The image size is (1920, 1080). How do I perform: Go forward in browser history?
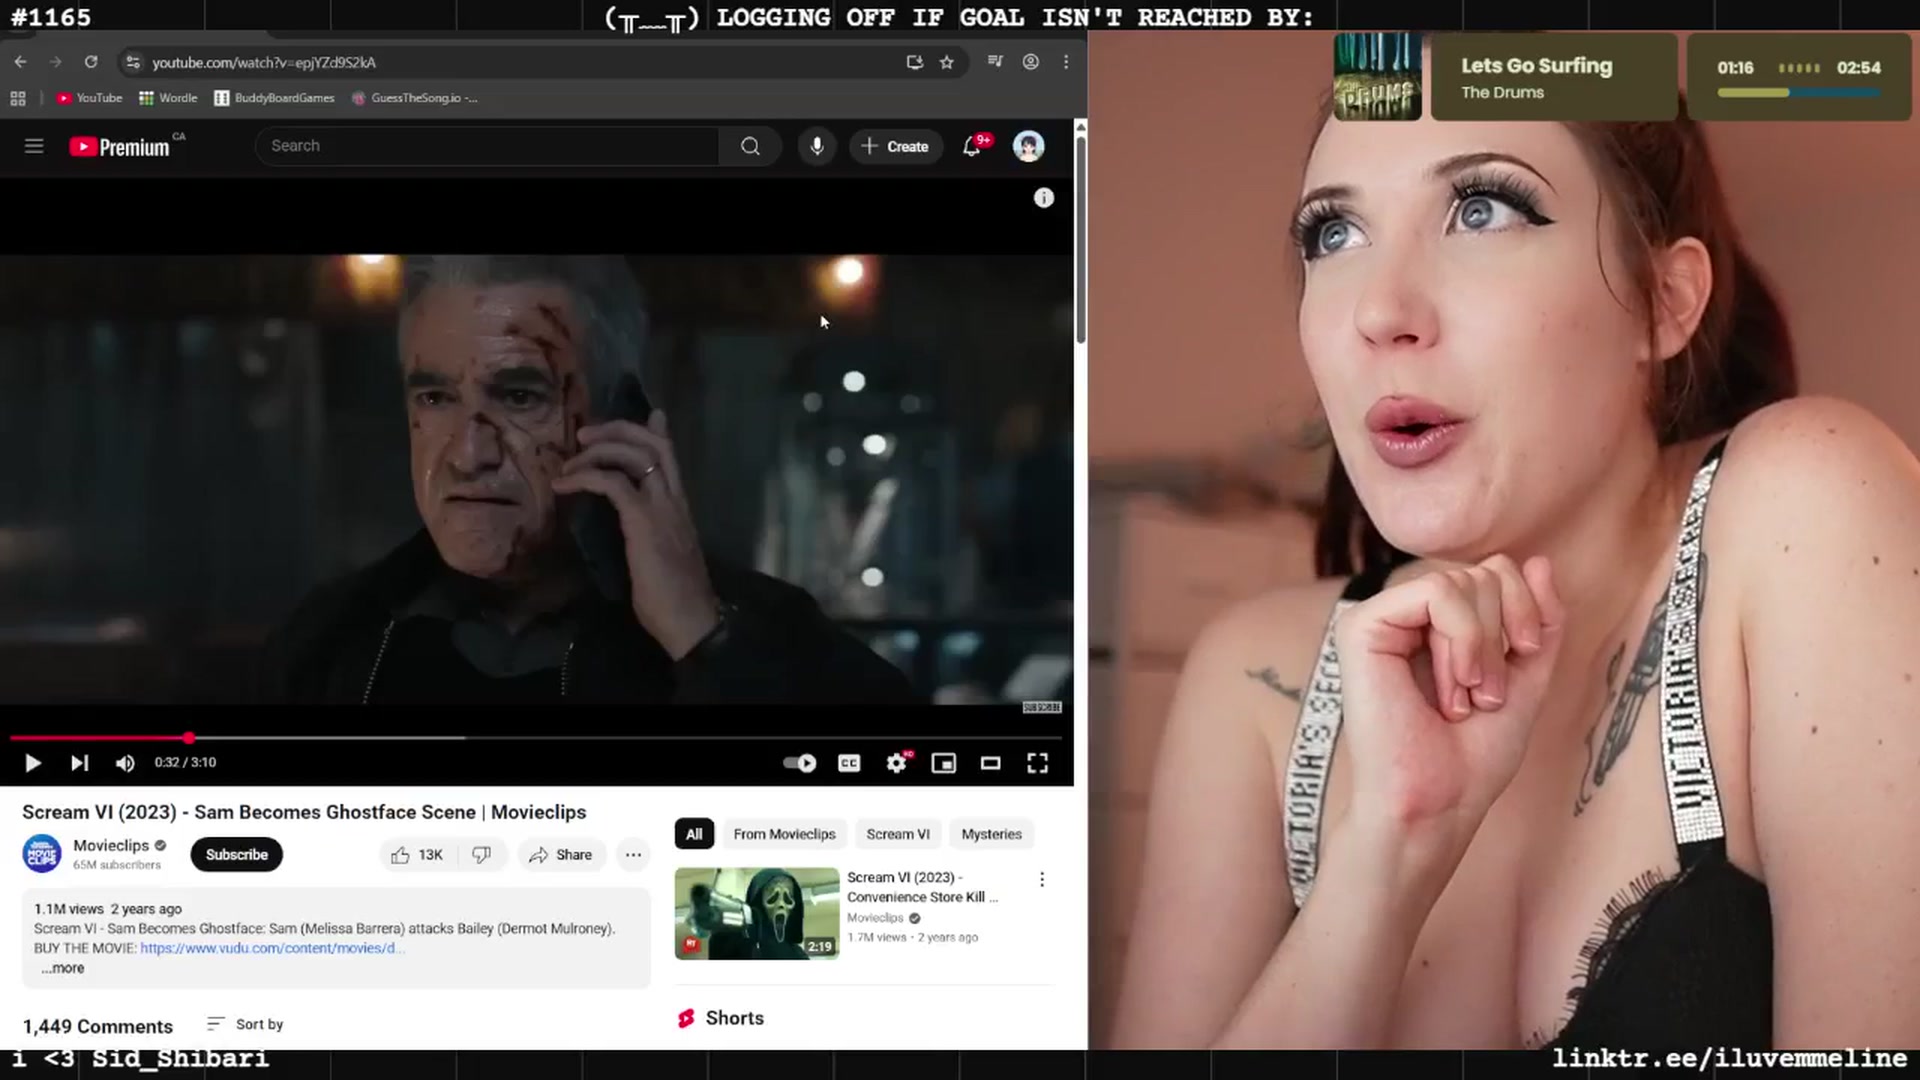(x=56, y=62)
